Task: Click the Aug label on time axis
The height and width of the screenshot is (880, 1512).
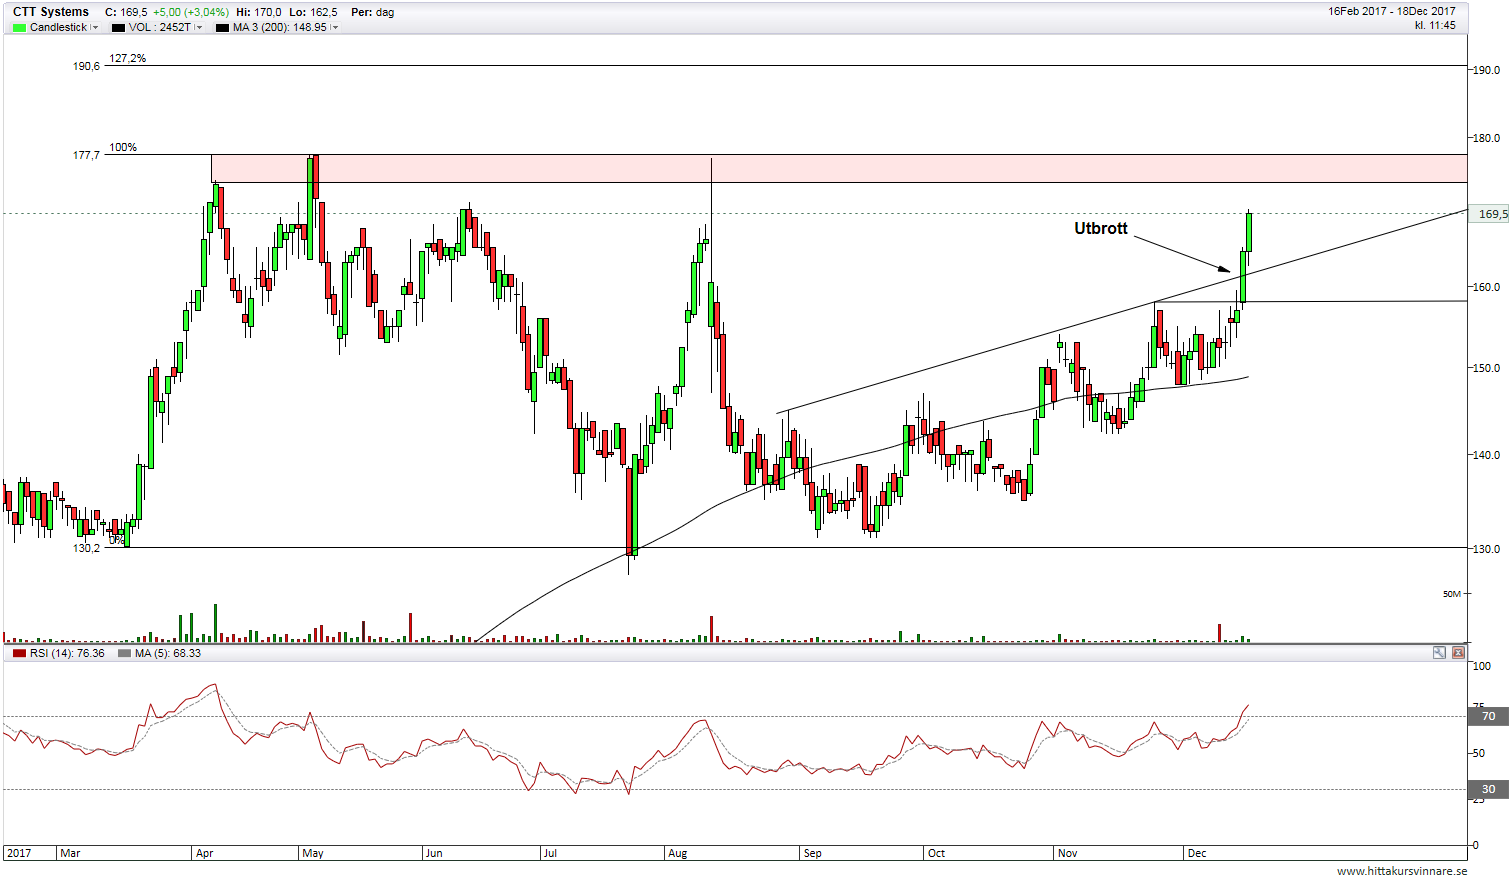Action: 677,853
